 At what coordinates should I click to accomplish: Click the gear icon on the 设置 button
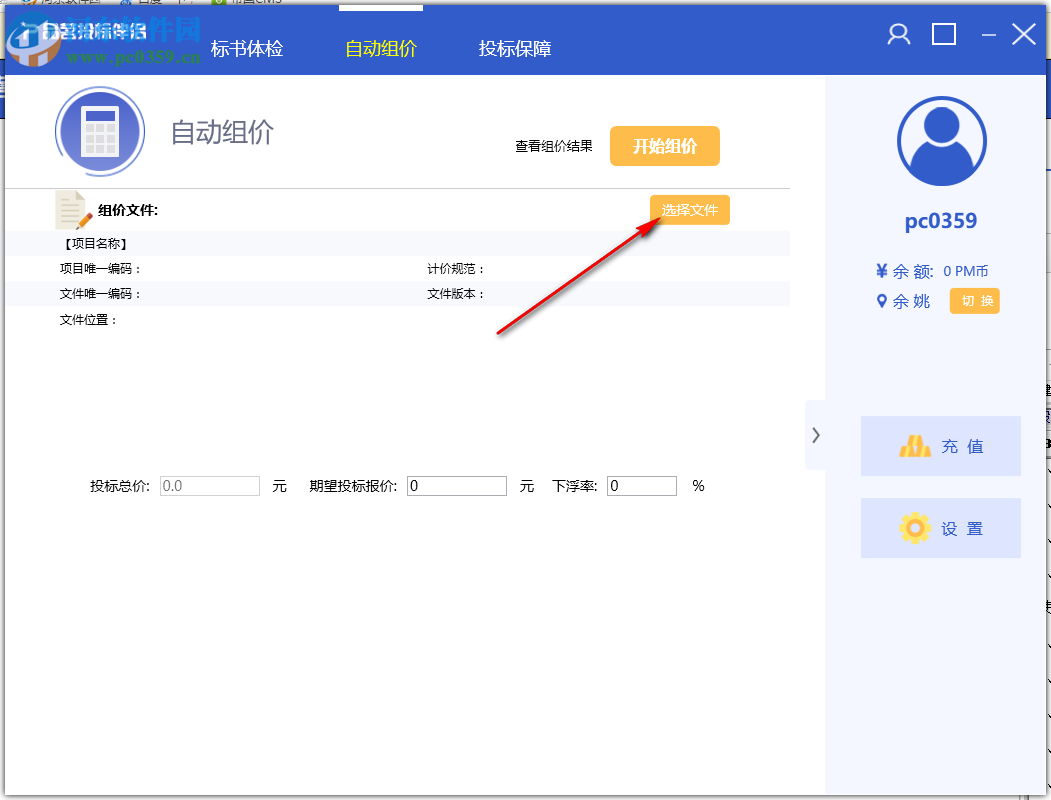(x=916, y=528)
